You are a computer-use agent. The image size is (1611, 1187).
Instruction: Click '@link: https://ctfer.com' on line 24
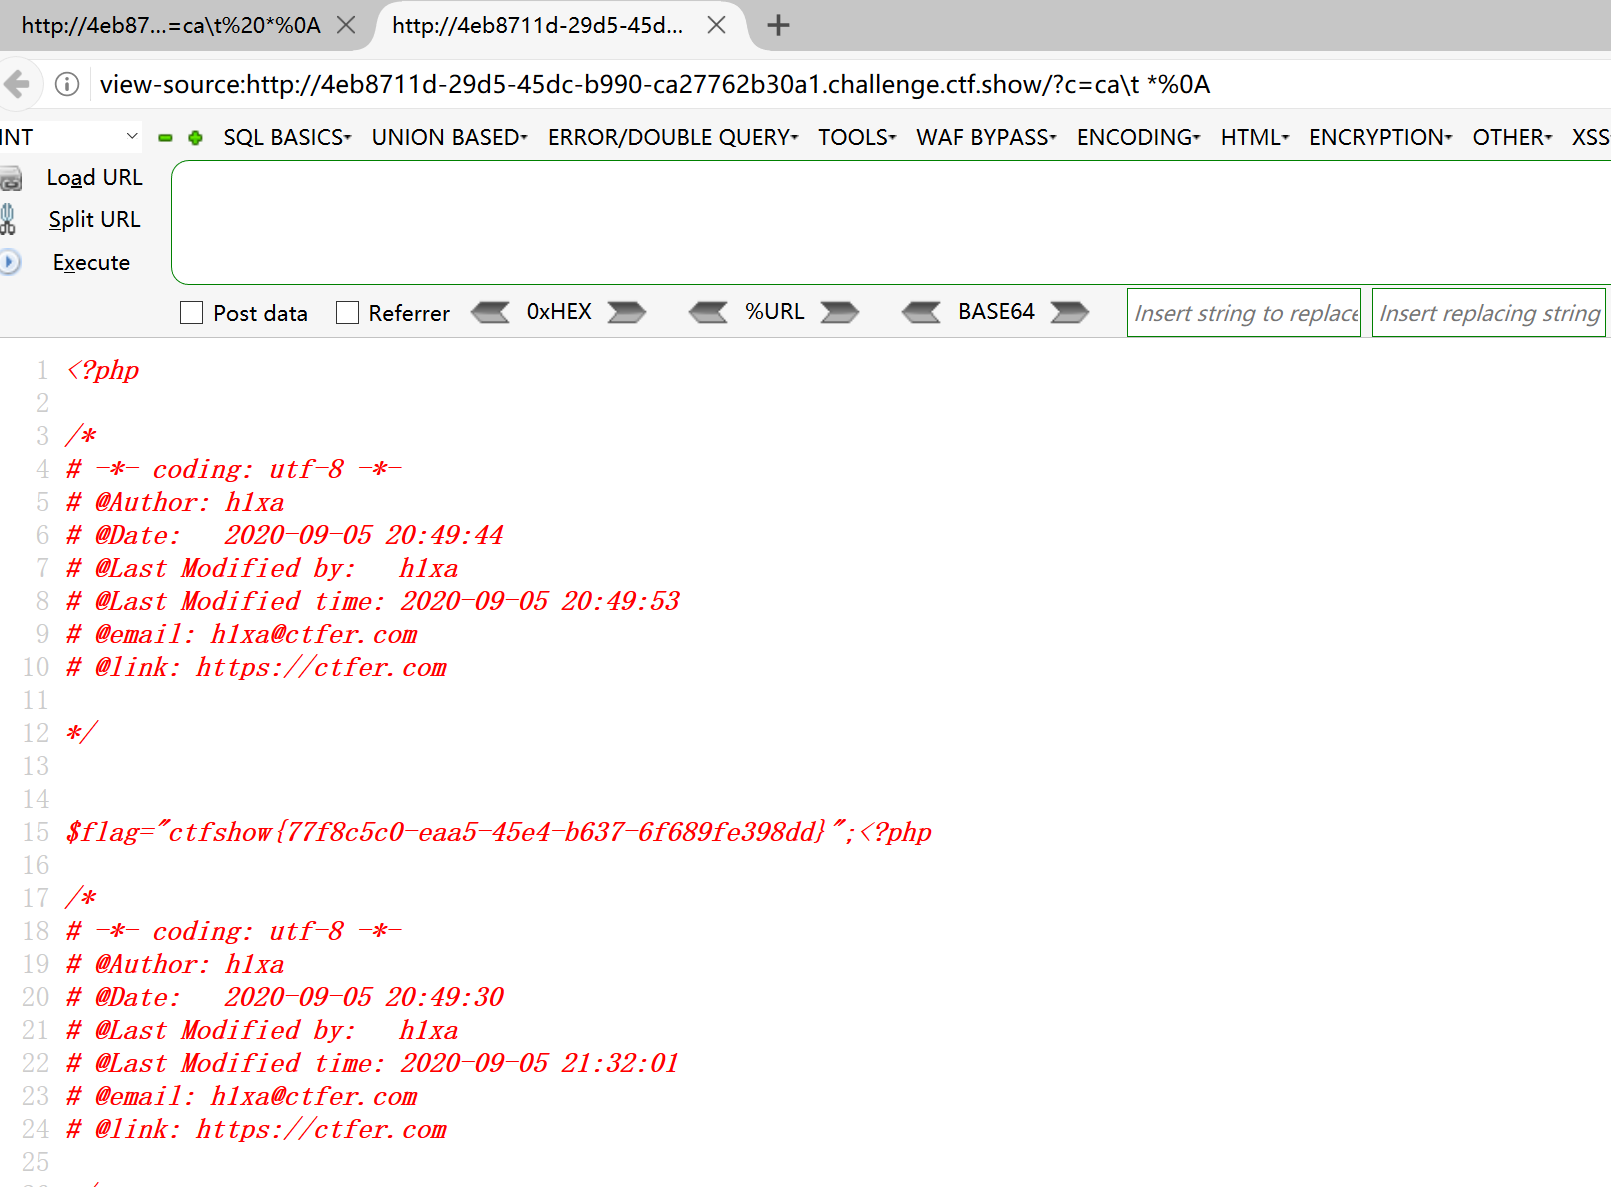(x=256, y=1129)
